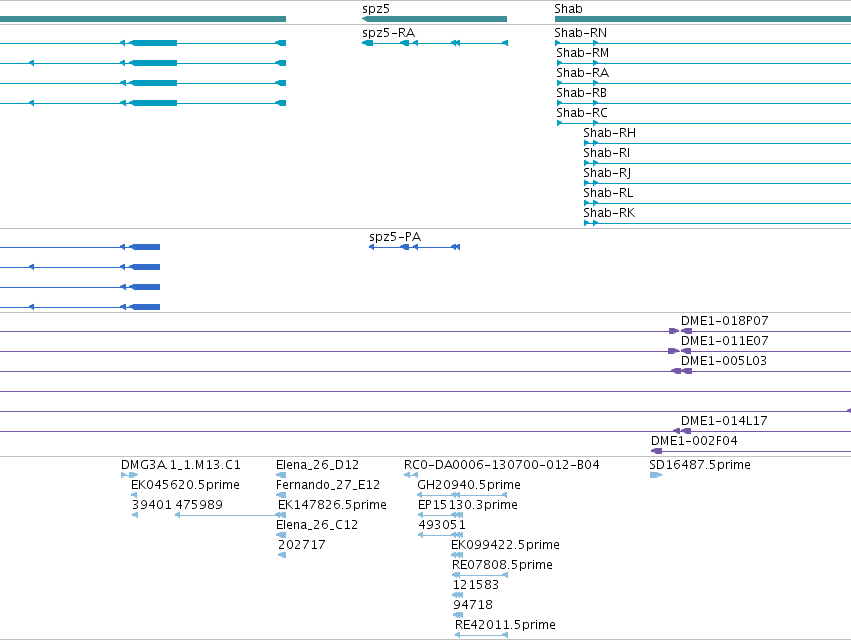The image size is (851, 640).
Task: Click the 121583 feature label
Action: pos(476,585)
